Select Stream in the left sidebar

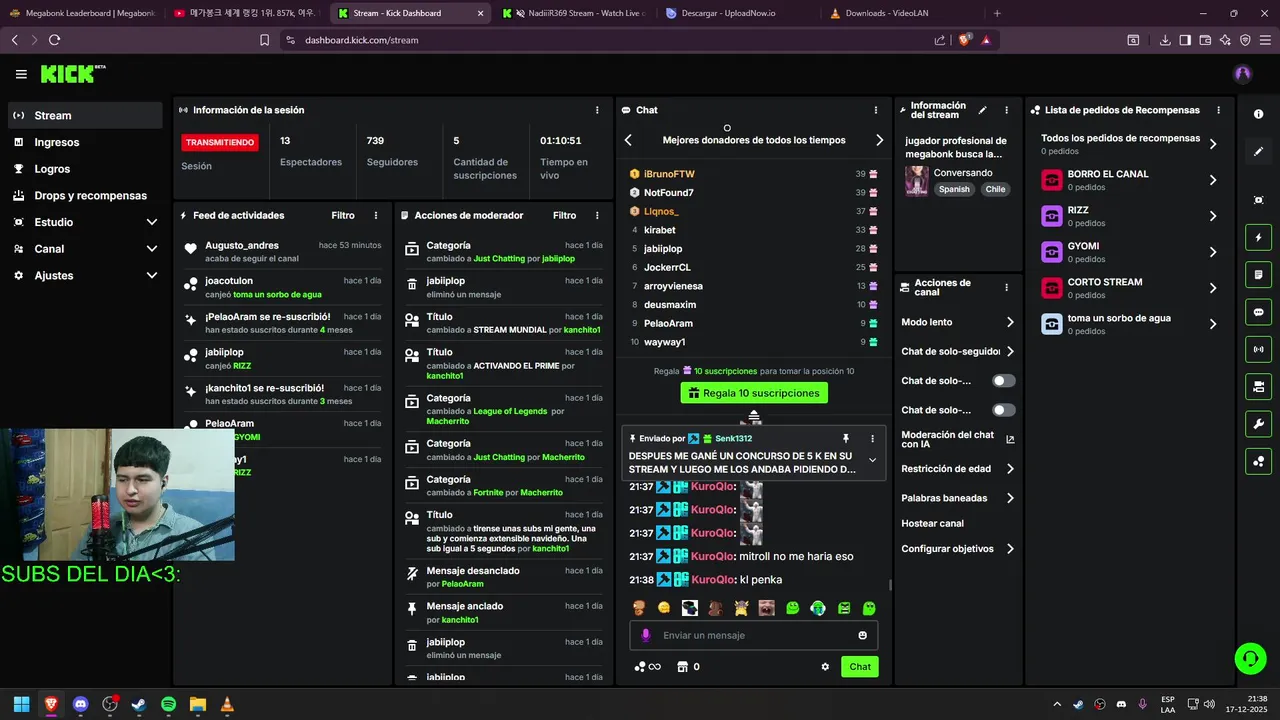tap(85, 115)
